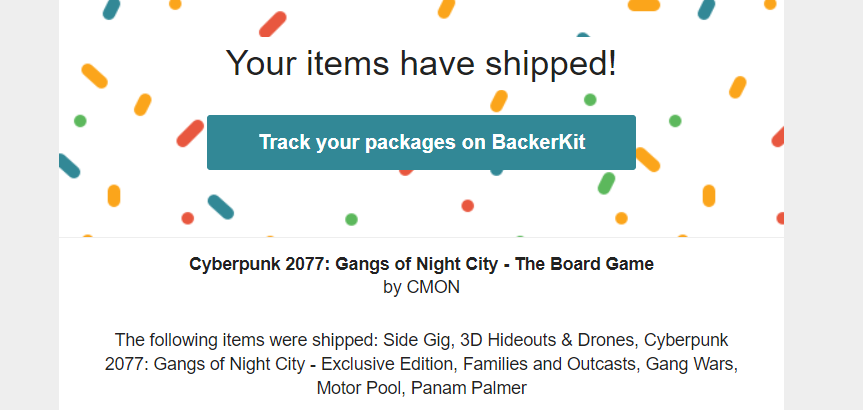
Task: Click the orange confetti pill left of the heading
Action: (x=94, y=76)
